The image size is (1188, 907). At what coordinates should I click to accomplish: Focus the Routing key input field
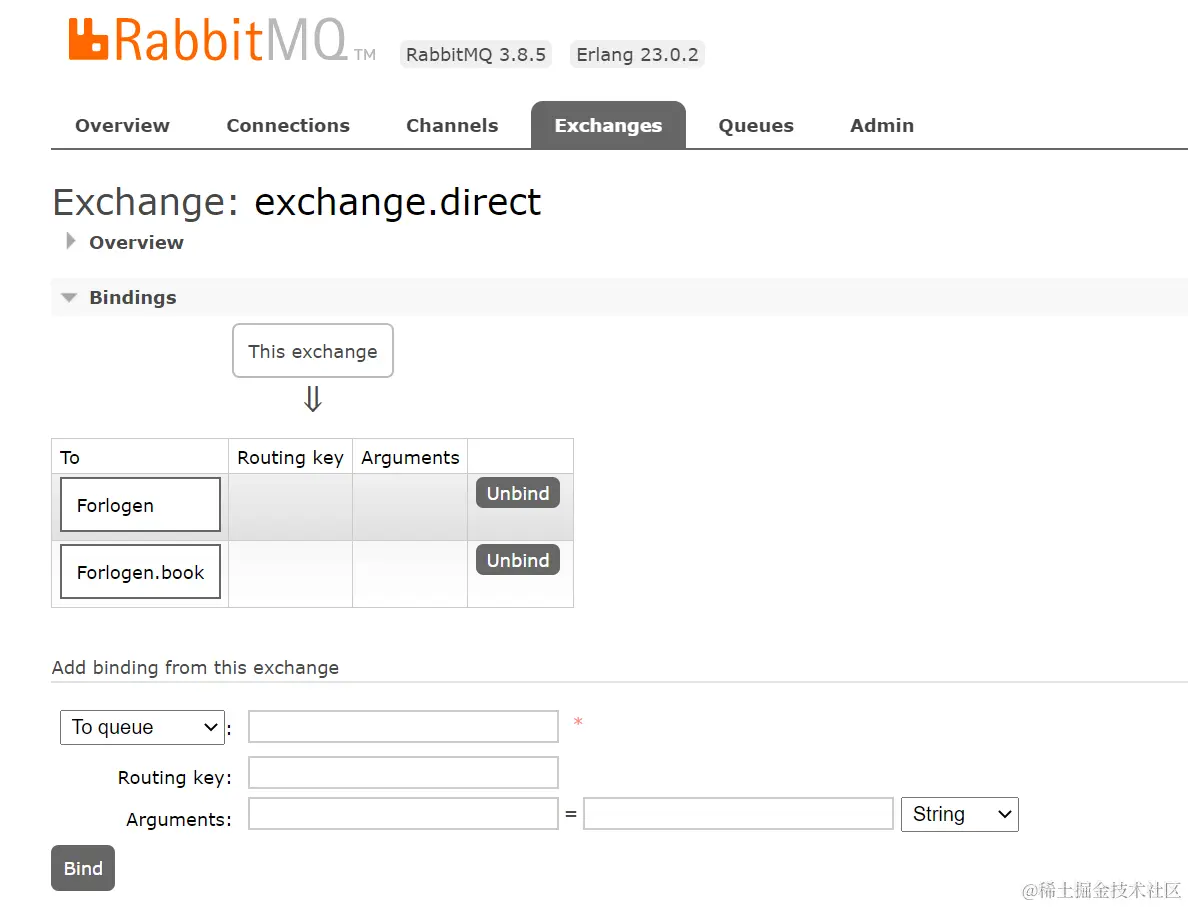pos(403,773)
